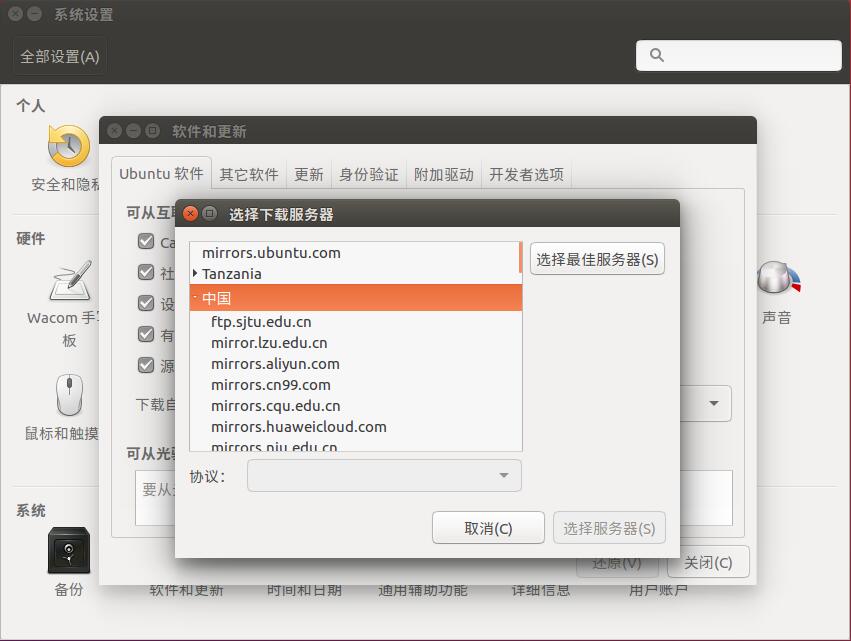The width and height of the screenshot is (851, 641).
Task: Click 全部设置 button in System Settings
Action: [60, 56]
